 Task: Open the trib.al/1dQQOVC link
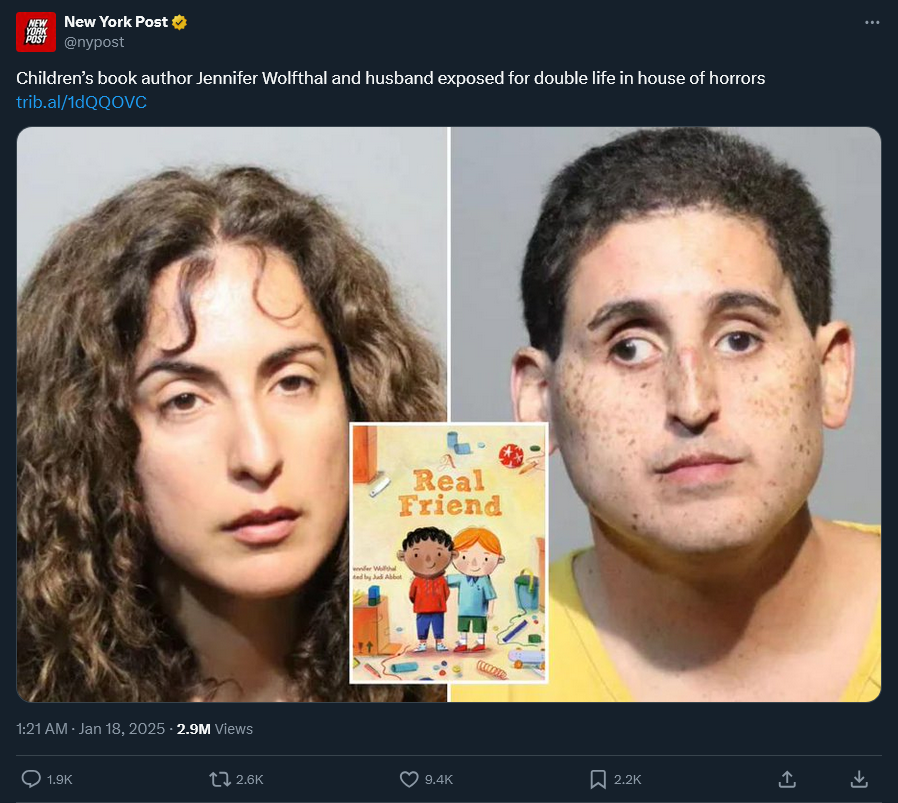pos(81,102)
